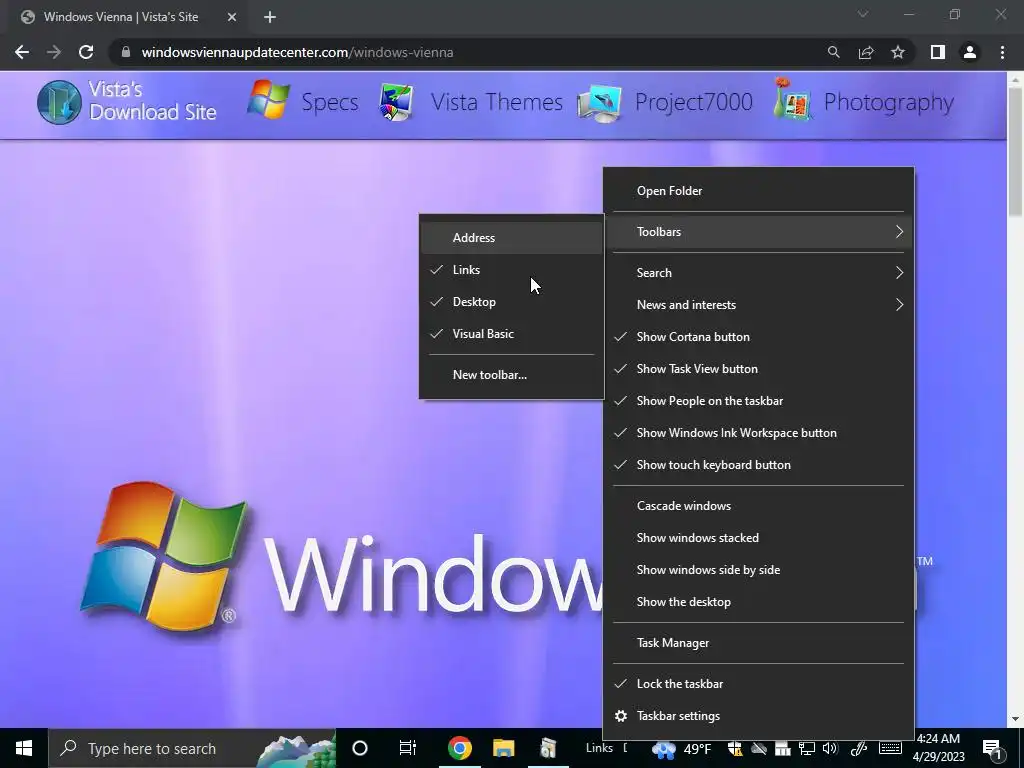Click the zoom magnifier icon in address bar
The height and width of the screenshot is (768, 1024).
tap(833, 52)
